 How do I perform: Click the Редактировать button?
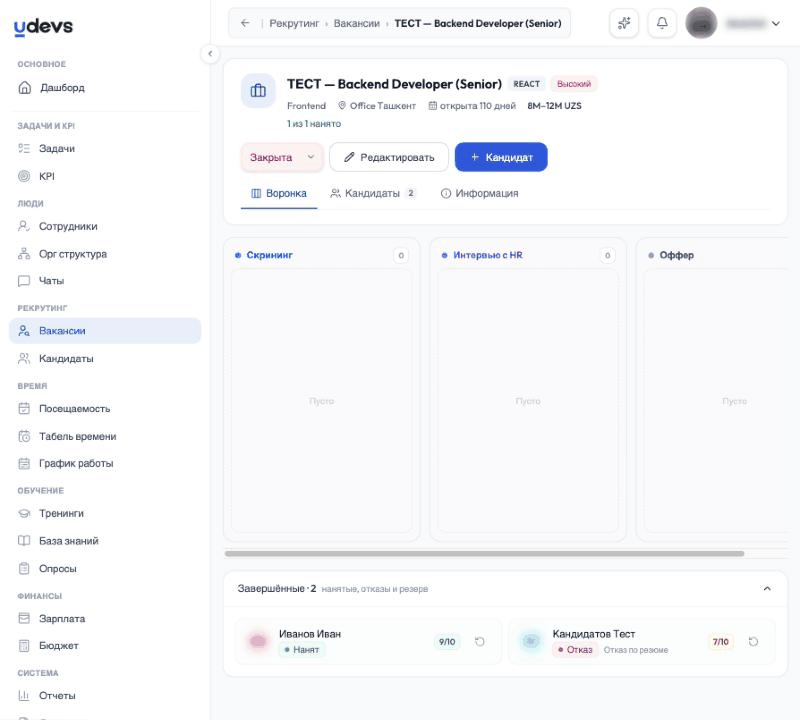[x=389, y=157]
